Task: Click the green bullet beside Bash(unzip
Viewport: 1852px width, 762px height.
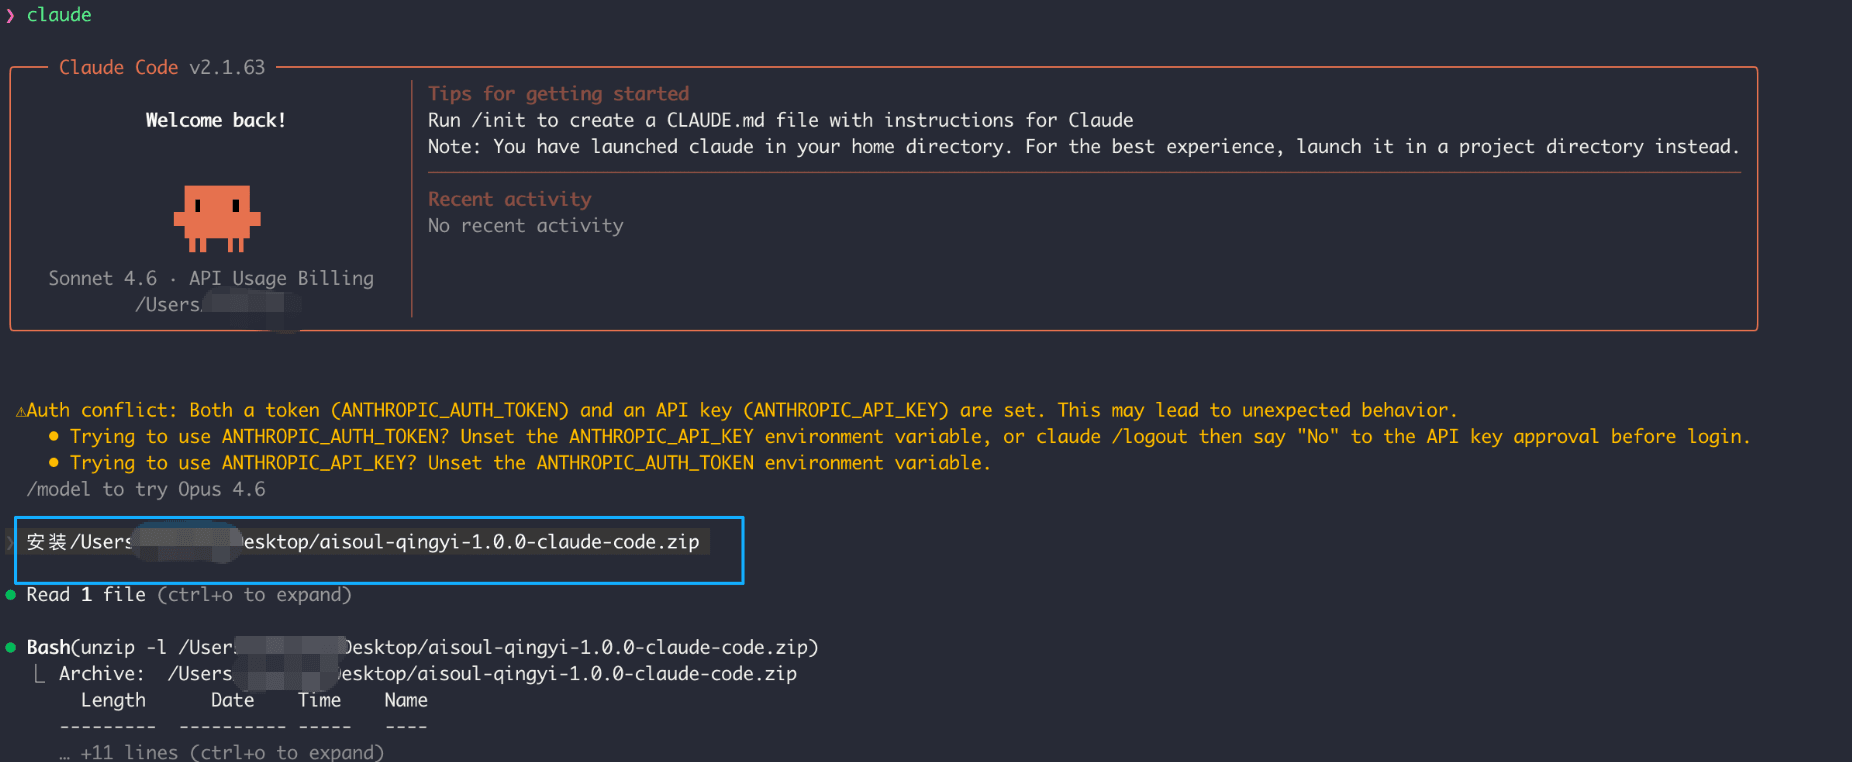Action: tap(11, 648)
